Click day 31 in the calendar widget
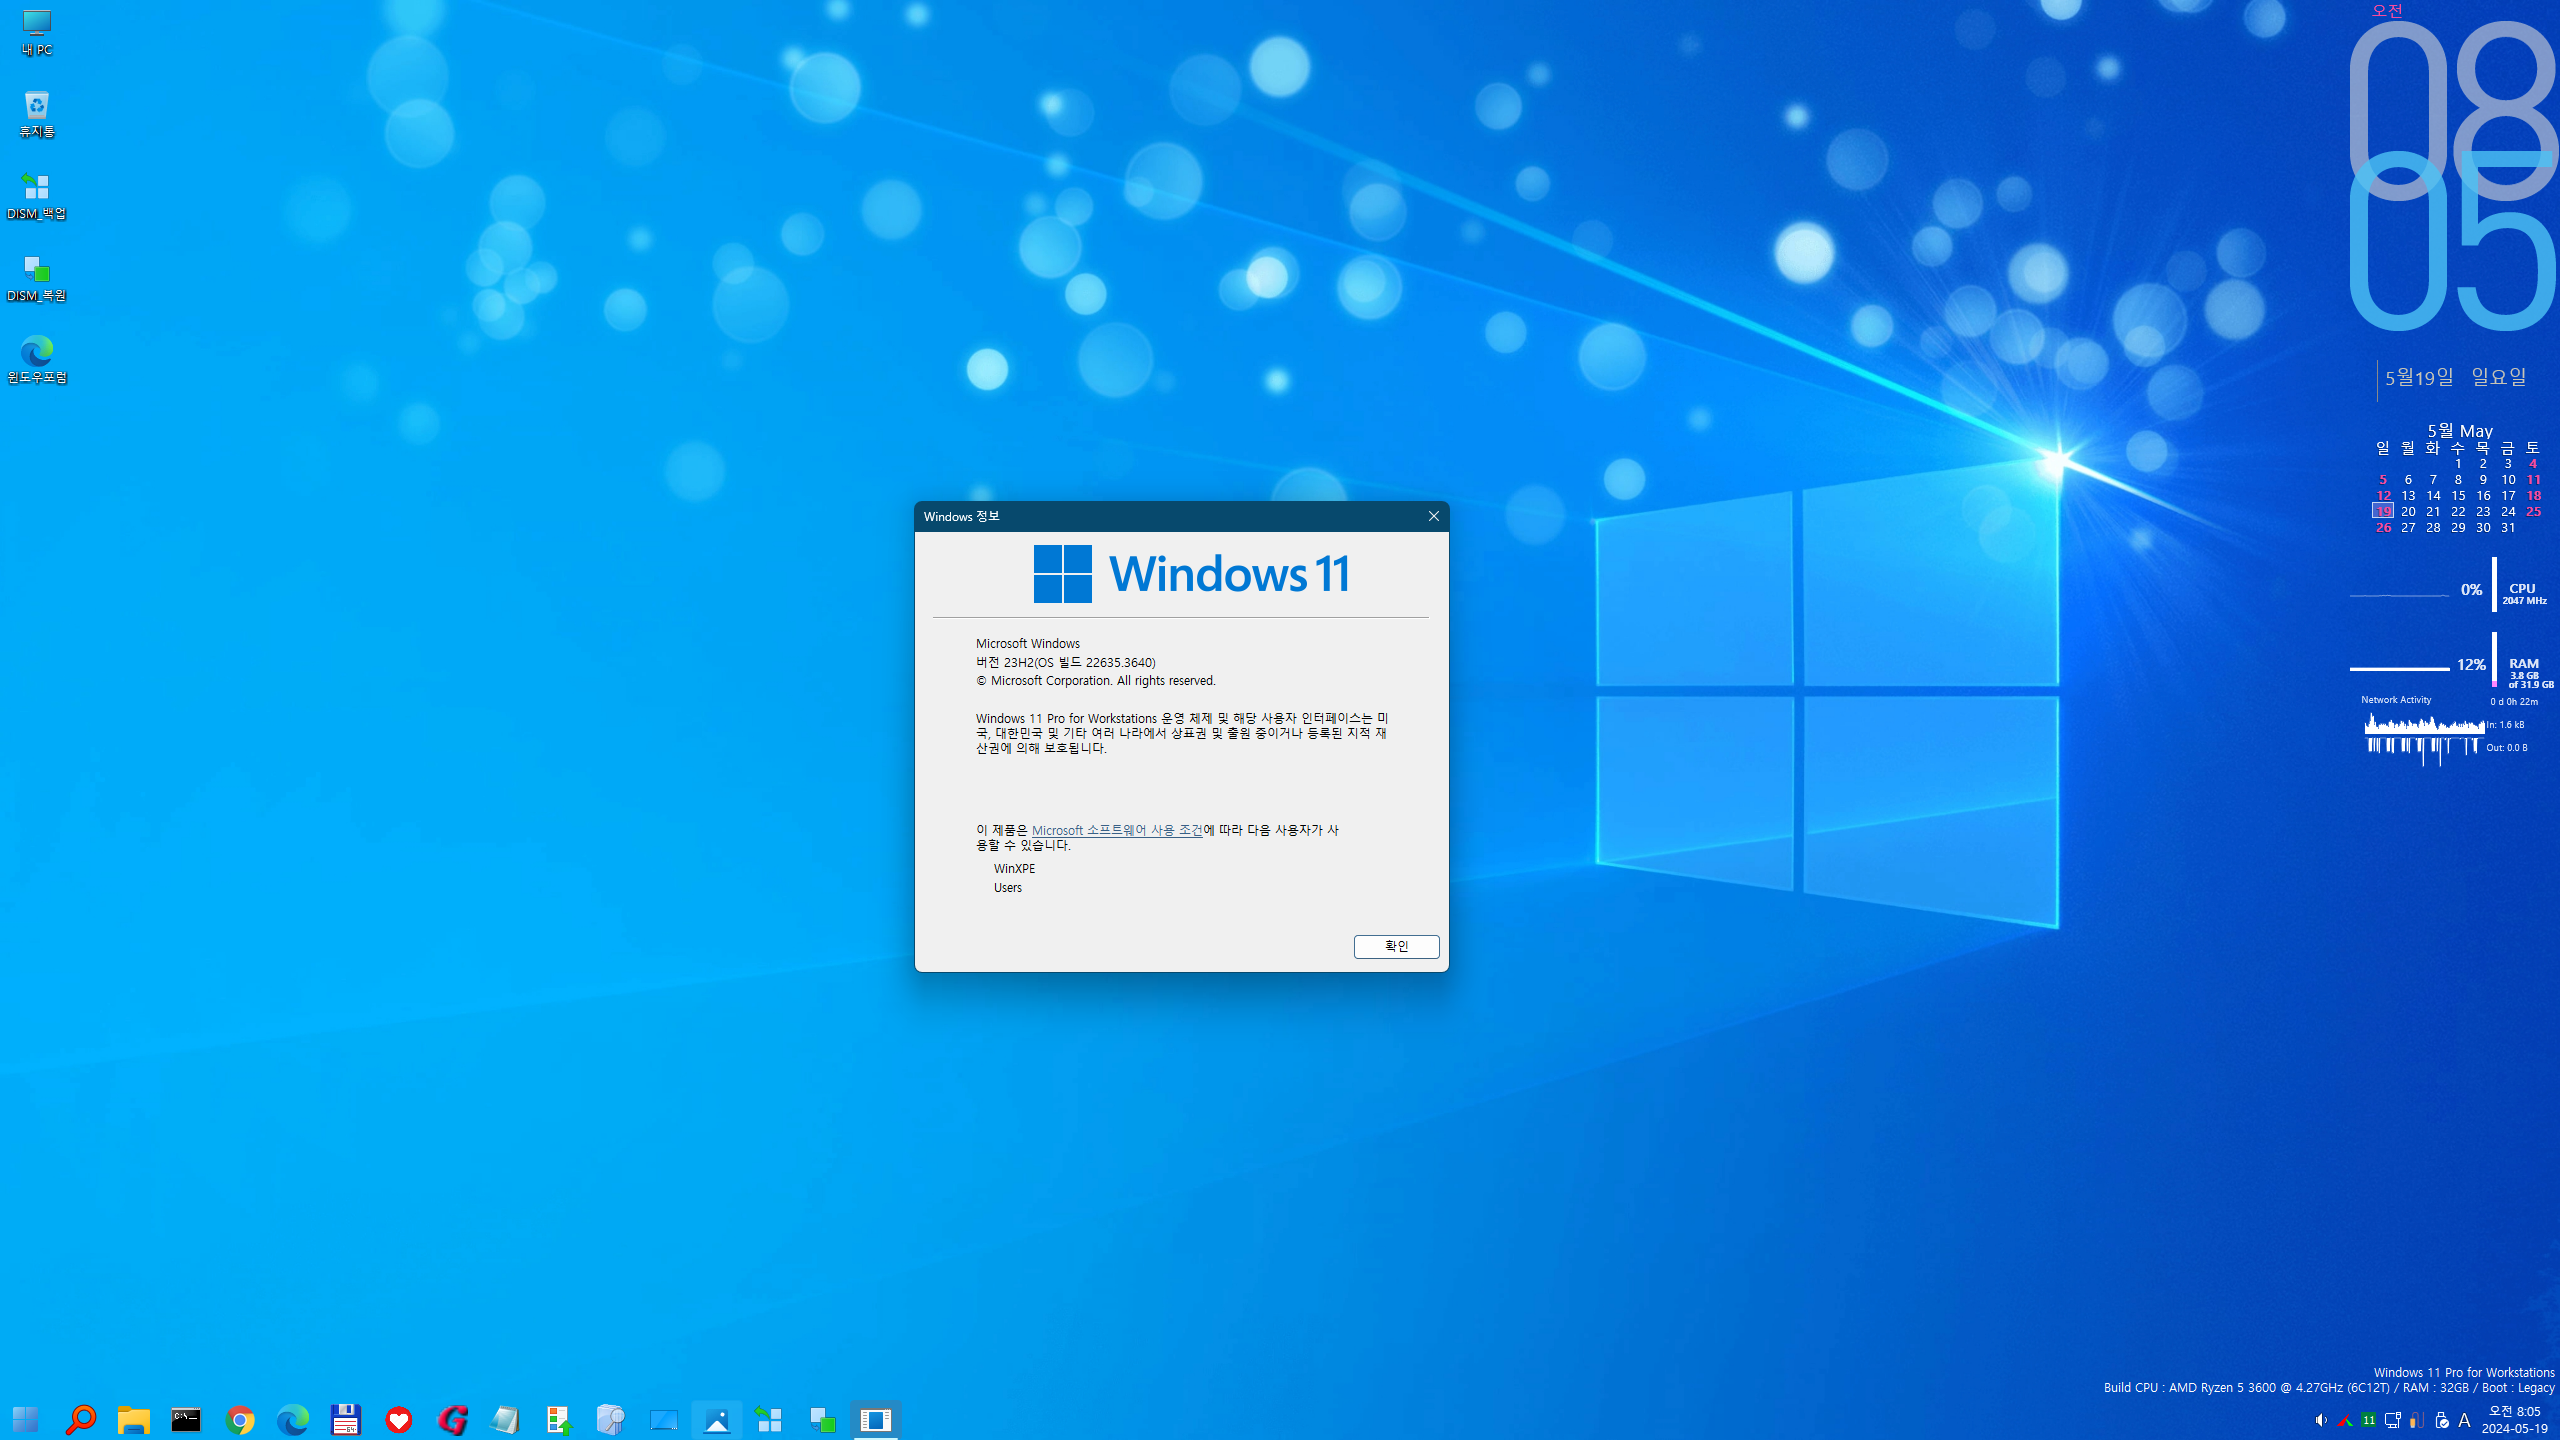2560x1440 pixels. pyautogui.click(x=2508, y=527)
